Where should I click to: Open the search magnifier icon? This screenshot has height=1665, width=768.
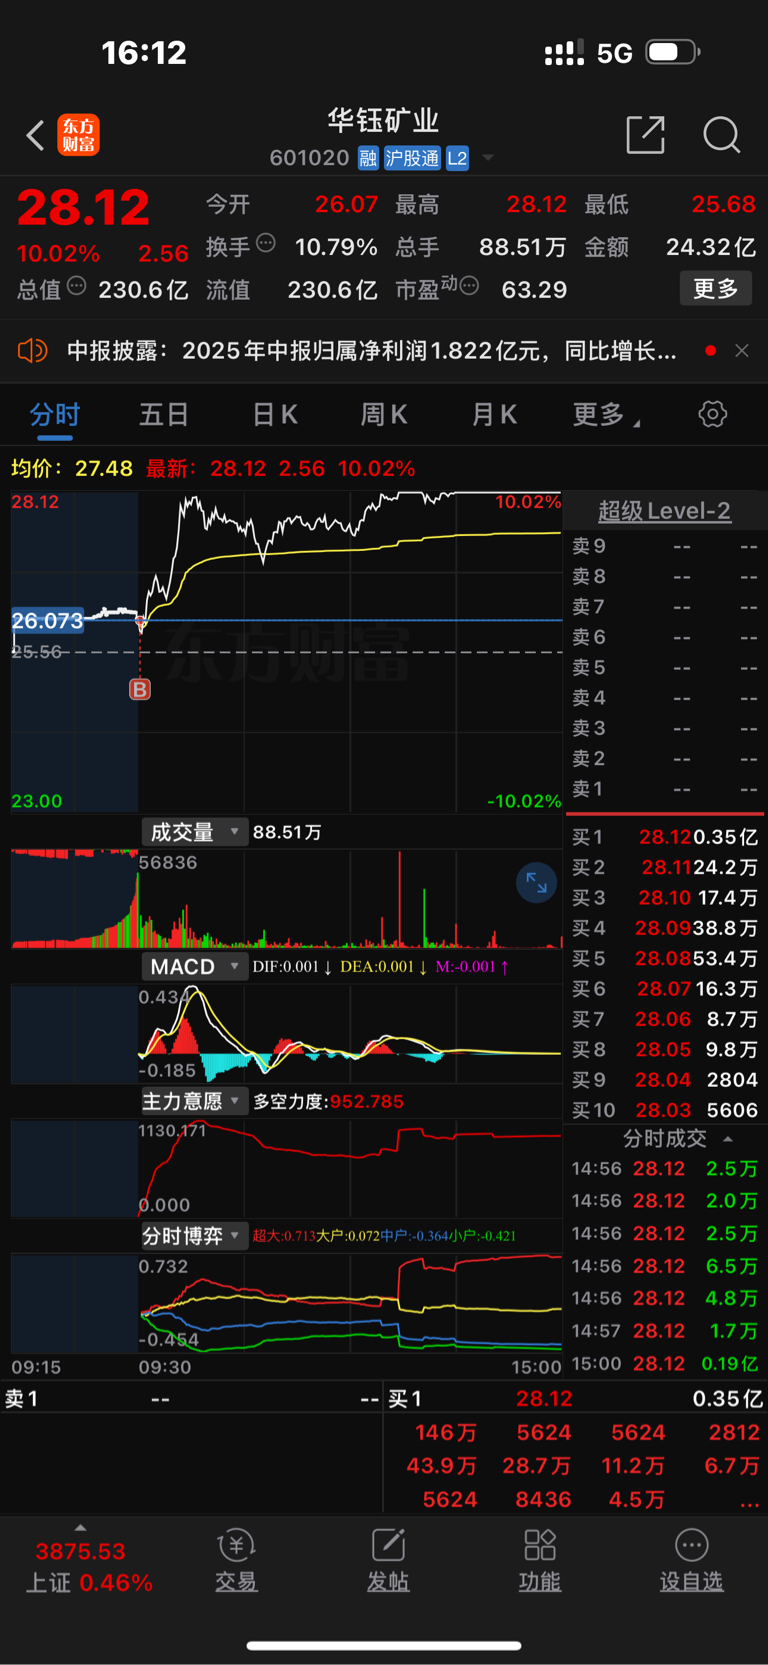(x=721, y=135)
